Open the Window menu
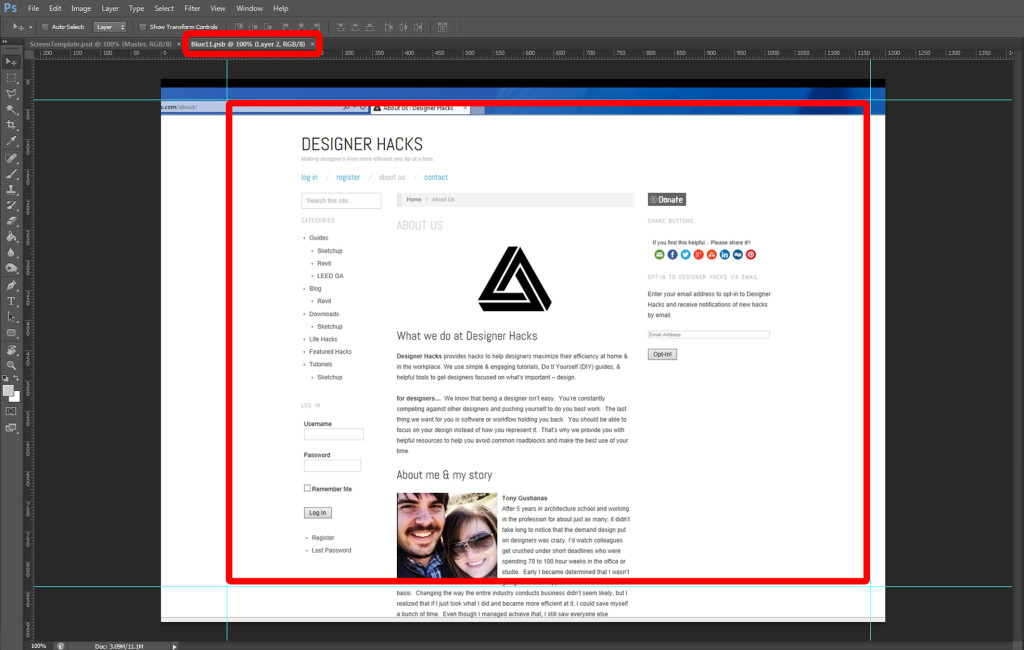 (249, 8)
